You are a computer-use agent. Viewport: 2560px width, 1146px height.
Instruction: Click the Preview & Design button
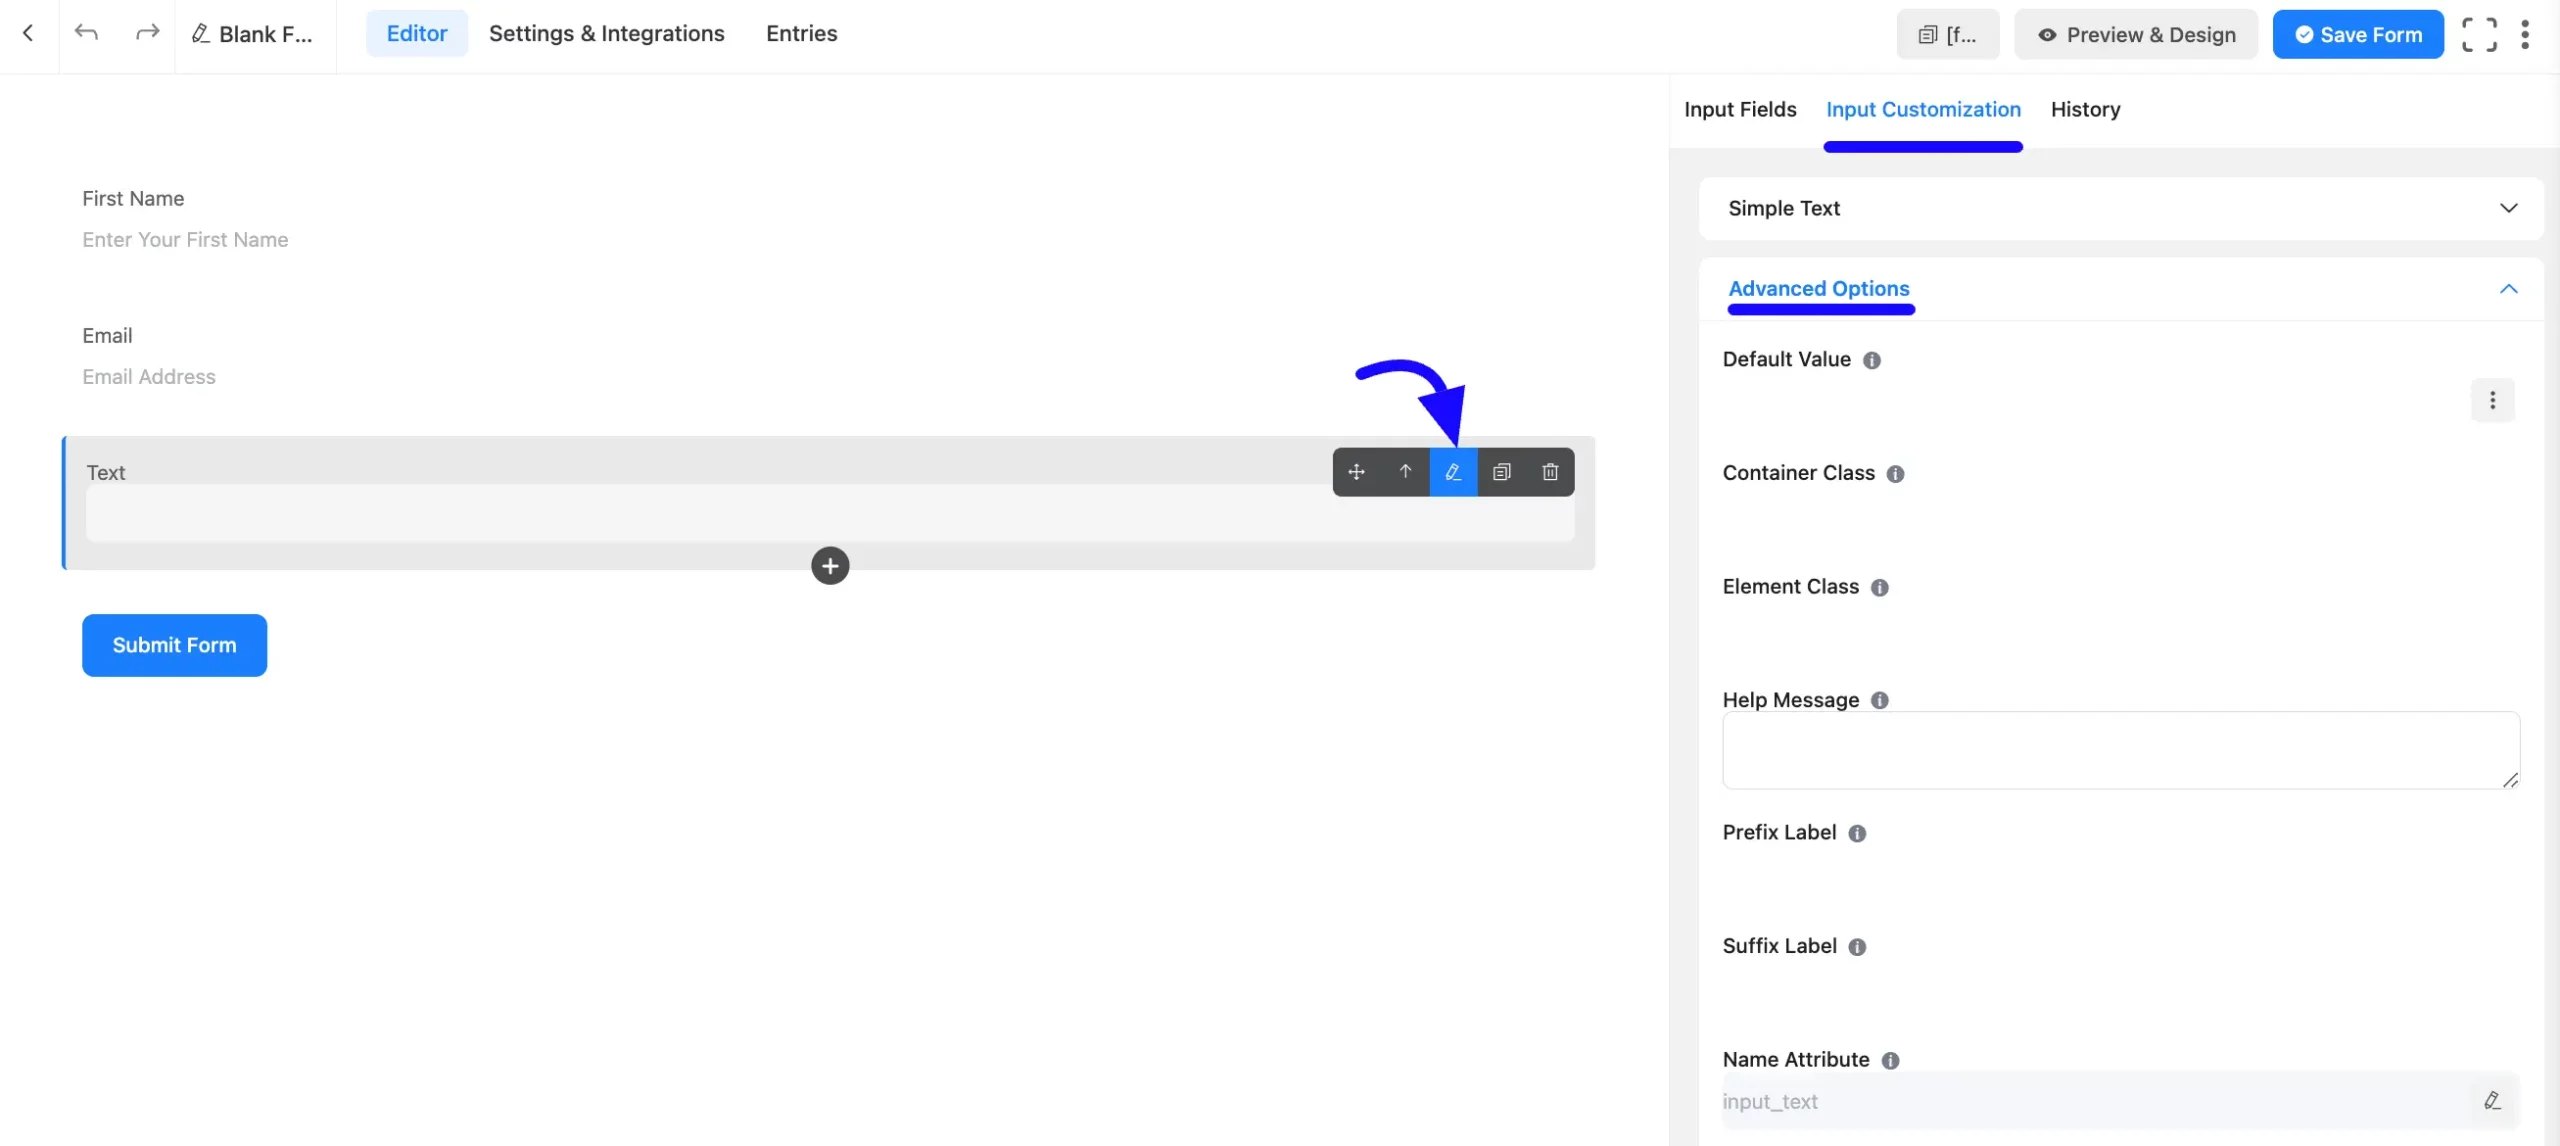[x=2135, y=33]
